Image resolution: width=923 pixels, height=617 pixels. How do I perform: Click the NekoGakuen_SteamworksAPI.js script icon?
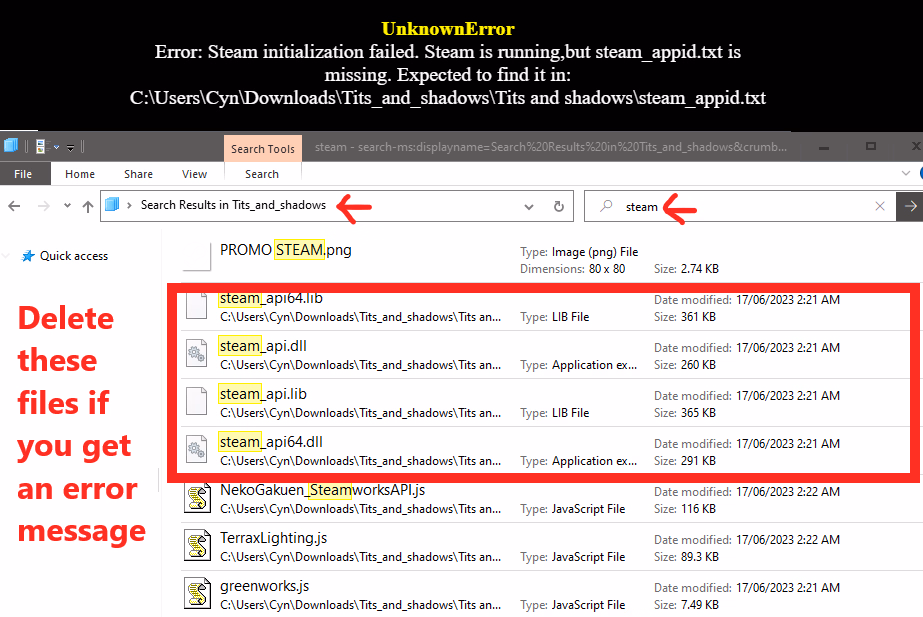[197, 498]
